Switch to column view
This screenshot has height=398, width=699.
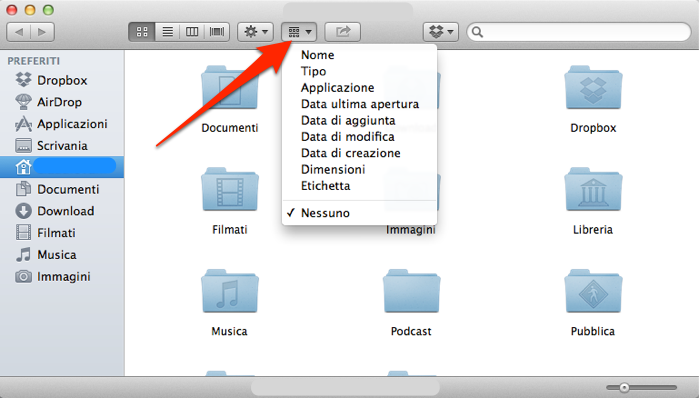click(192, 32)
